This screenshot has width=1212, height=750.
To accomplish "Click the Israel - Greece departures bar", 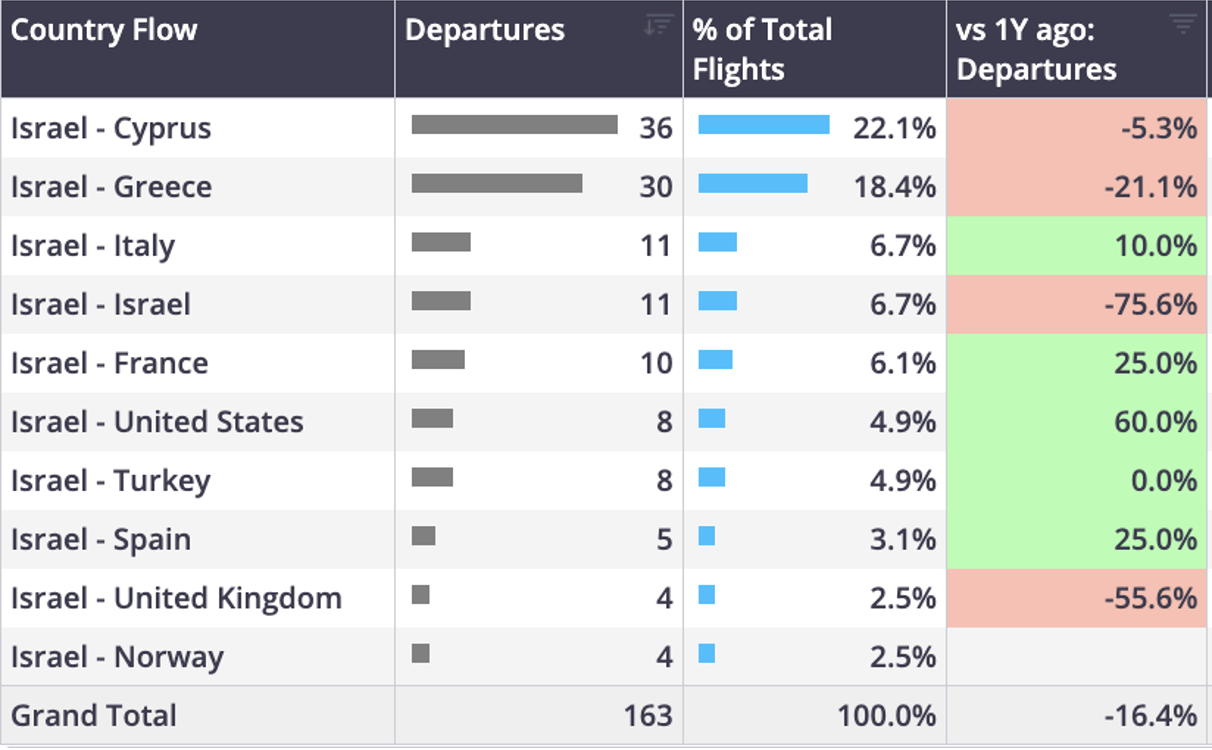I will pos(497,184).
